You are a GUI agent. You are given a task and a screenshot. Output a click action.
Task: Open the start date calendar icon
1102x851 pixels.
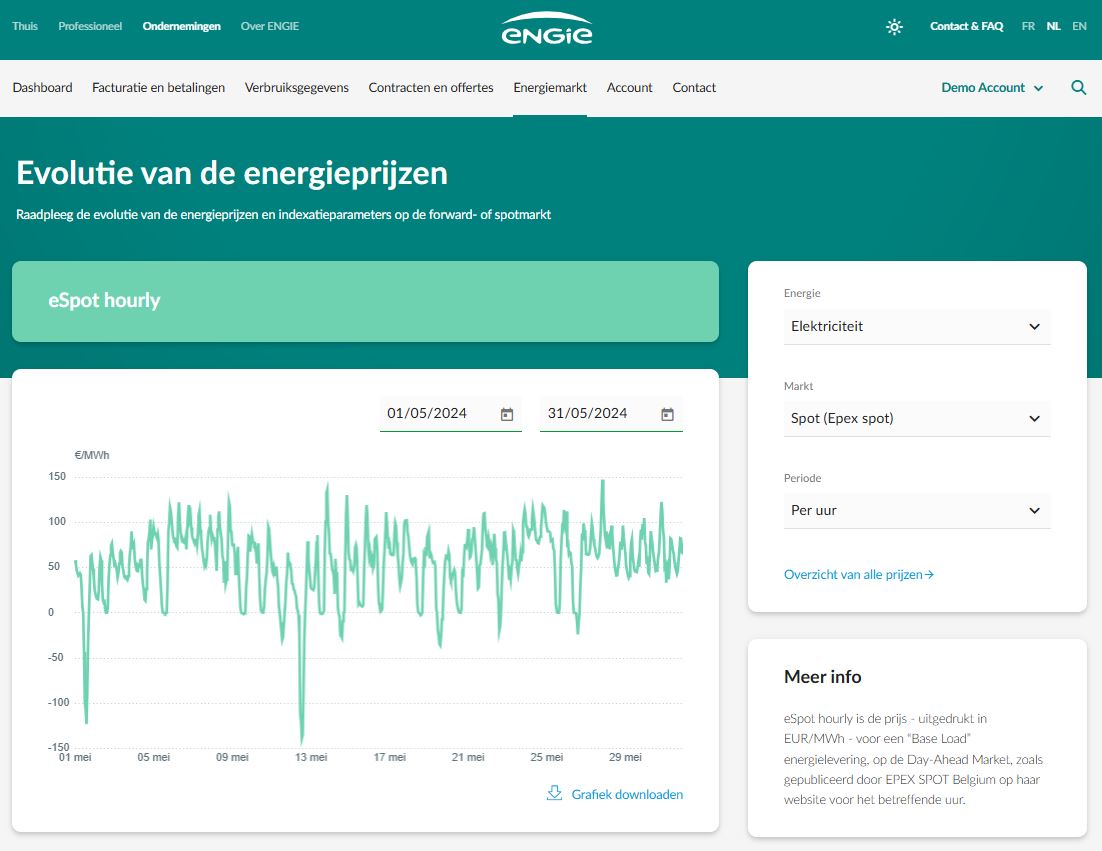[507, 415]
